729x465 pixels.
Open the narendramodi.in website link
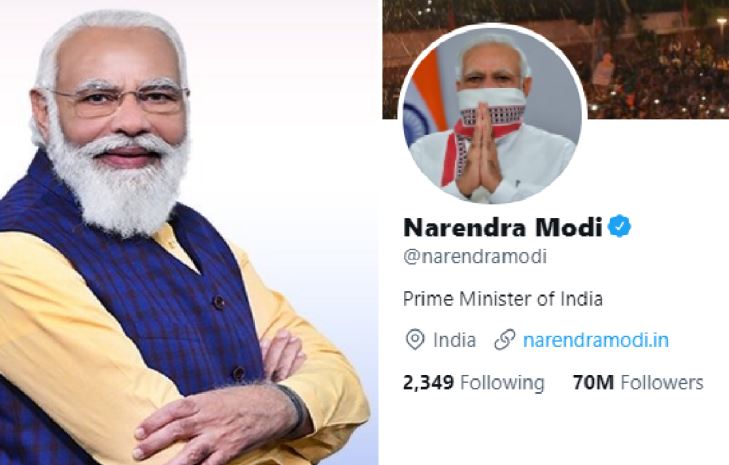click(x=596, y=340)
